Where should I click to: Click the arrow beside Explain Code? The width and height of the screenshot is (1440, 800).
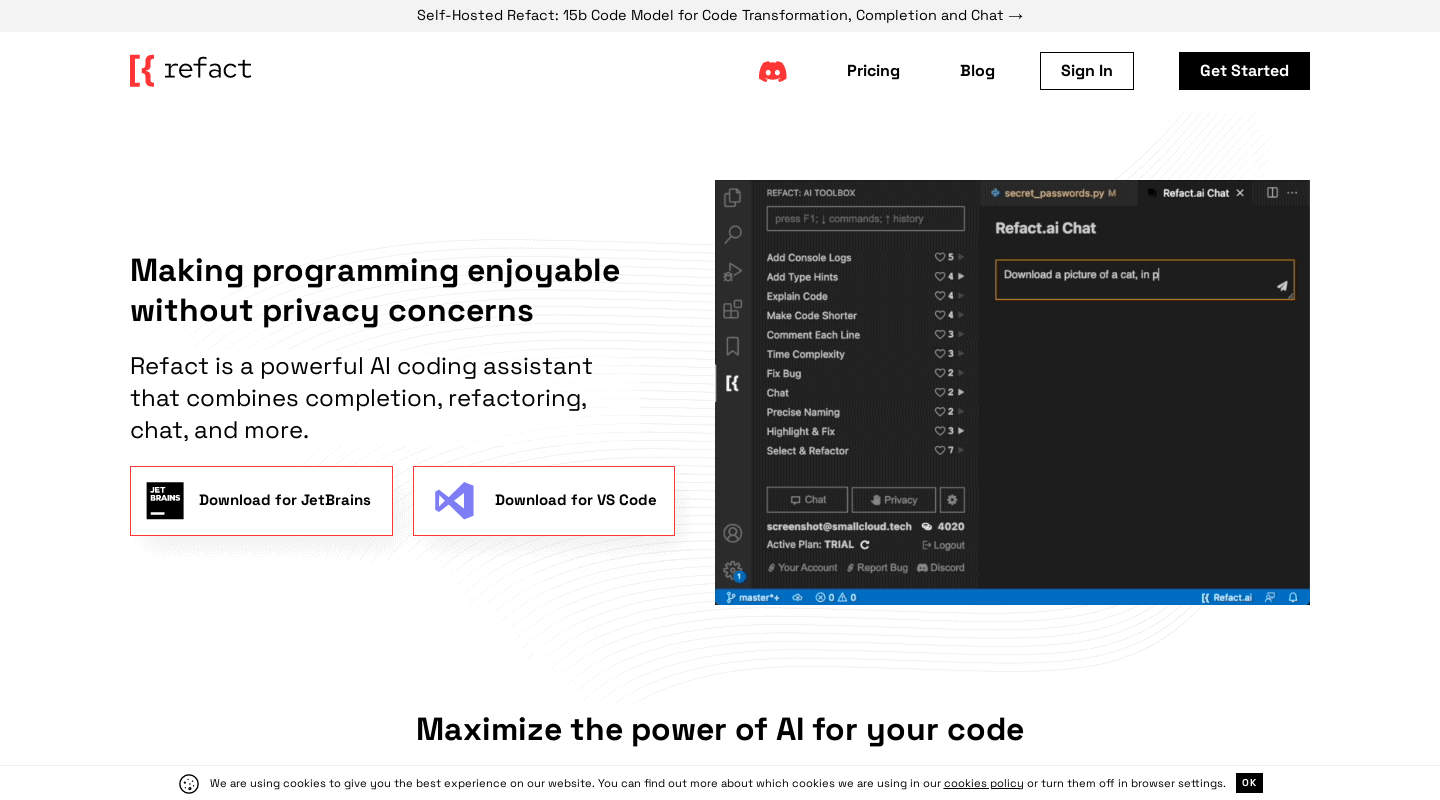961,296
